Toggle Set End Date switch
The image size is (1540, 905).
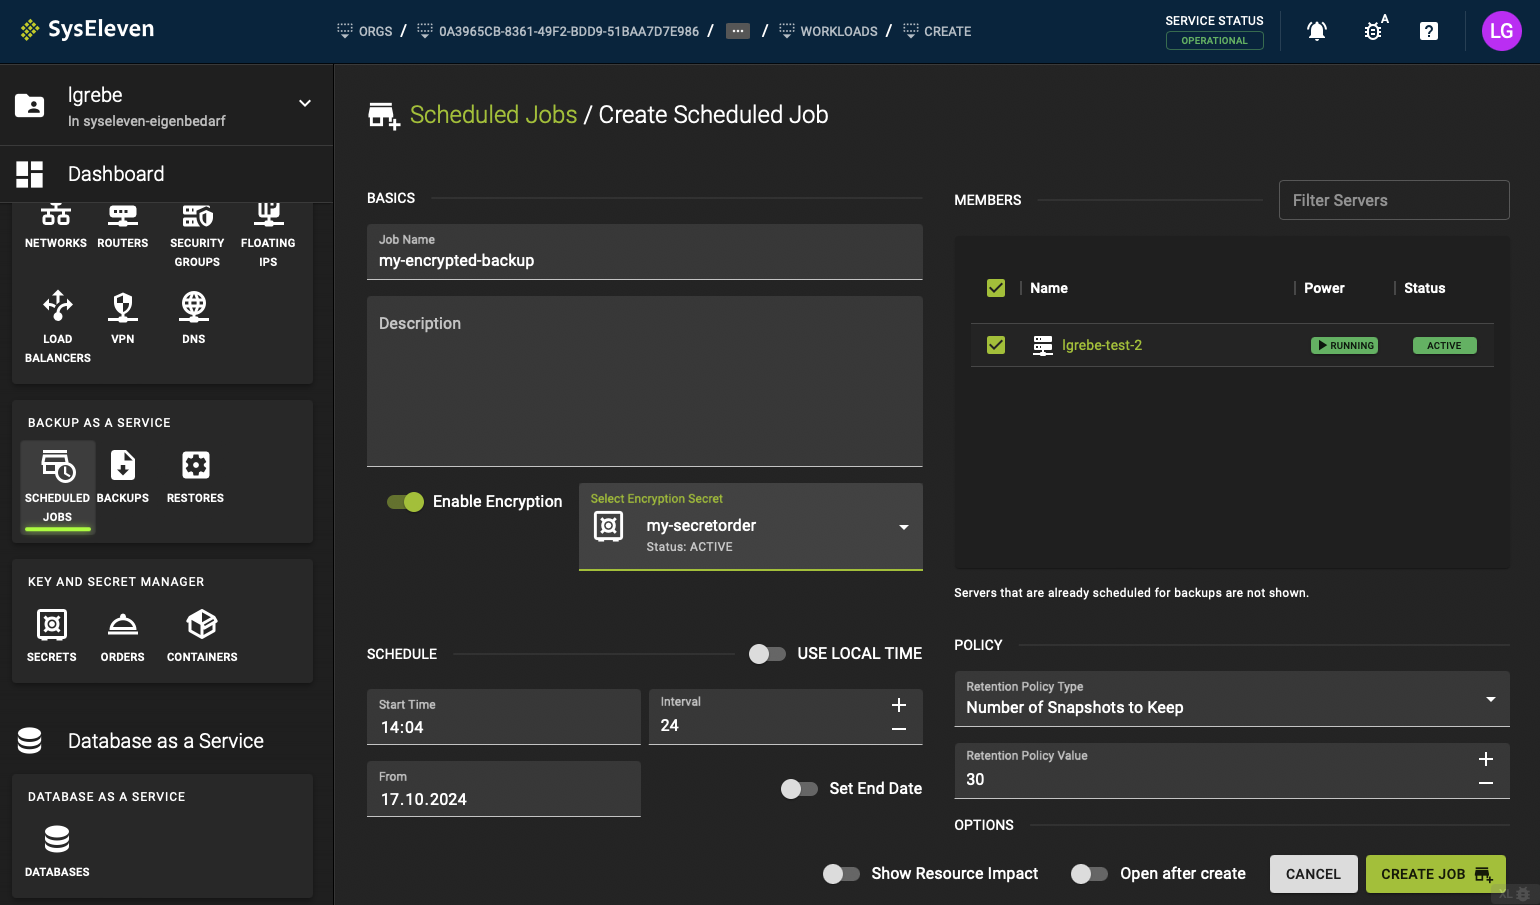799,789
